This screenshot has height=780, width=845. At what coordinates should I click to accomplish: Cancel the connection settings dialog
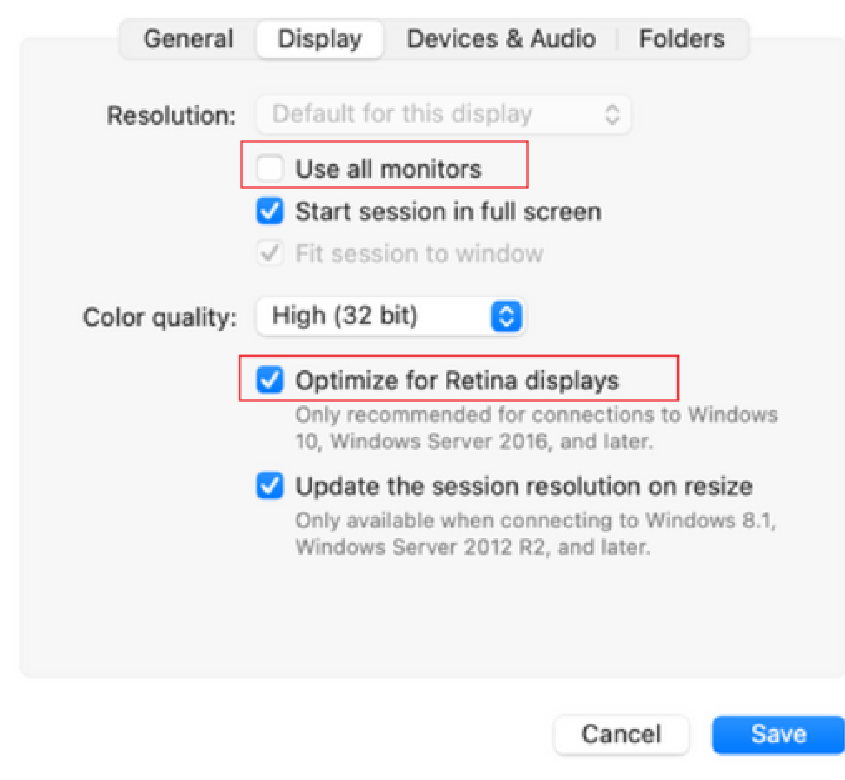coord(621,734)
